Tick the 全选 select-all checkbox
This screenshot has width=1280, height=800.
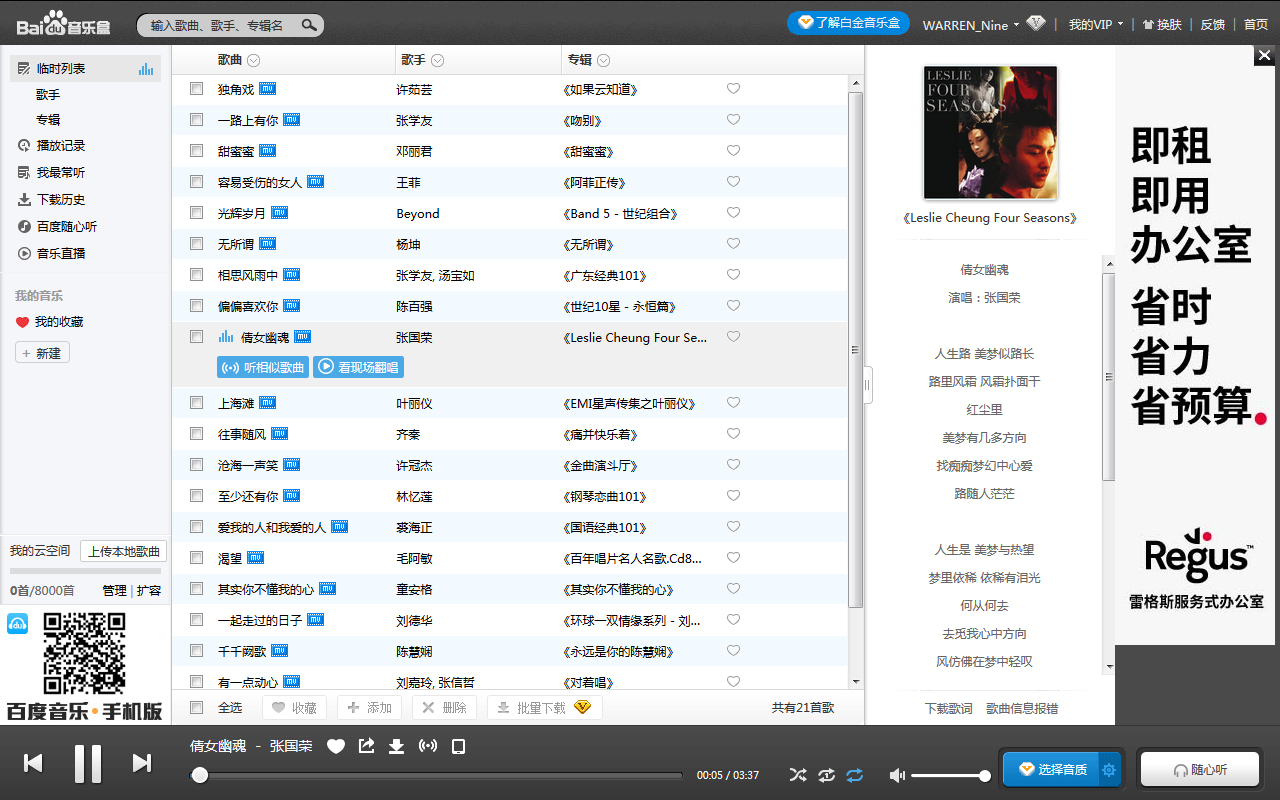click(x=197, y=707)
